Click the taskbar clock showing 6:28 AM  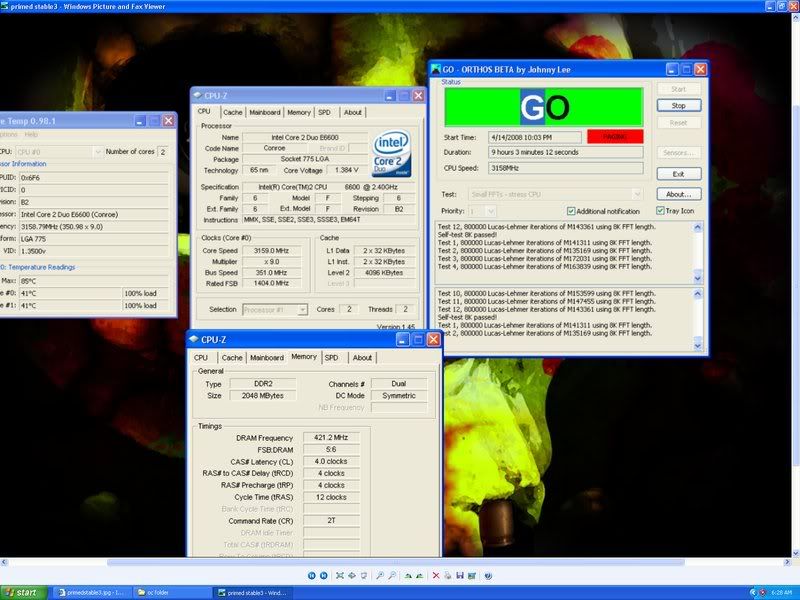[781, 593]
